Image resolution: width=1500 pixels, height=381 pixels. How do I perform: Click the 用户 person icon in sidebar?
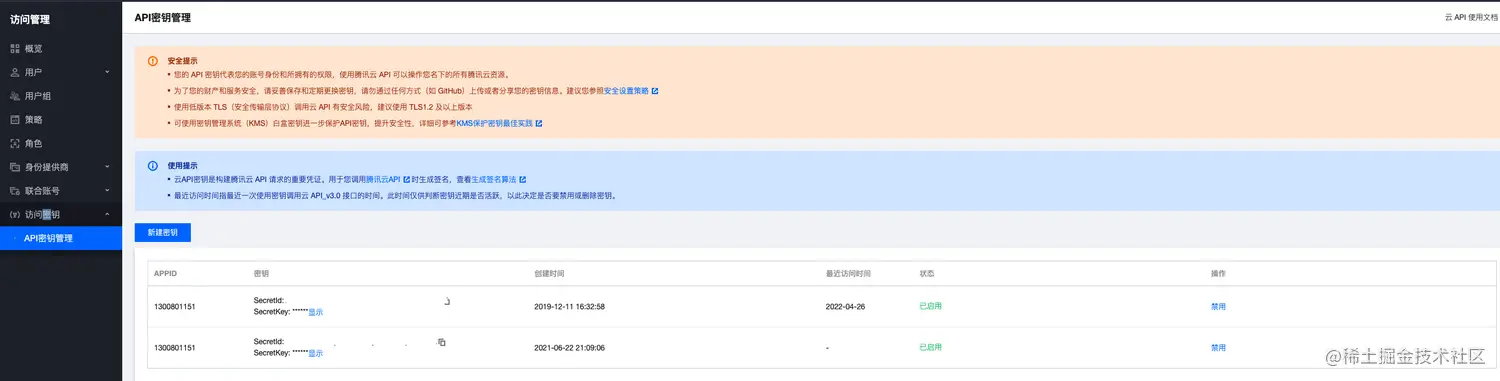click(14, 72)
